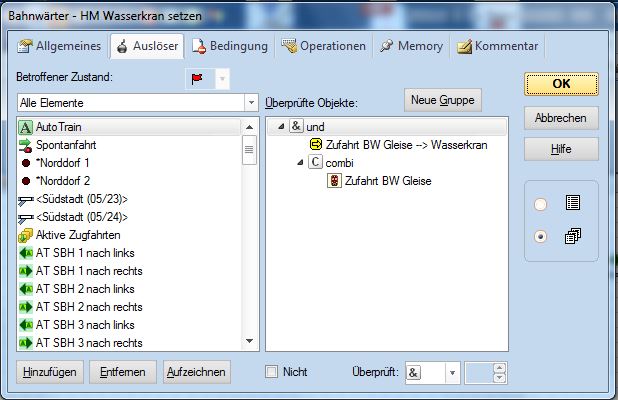Click the combi group icon
This screenshot has height=400, width=618.
(315, 163)
